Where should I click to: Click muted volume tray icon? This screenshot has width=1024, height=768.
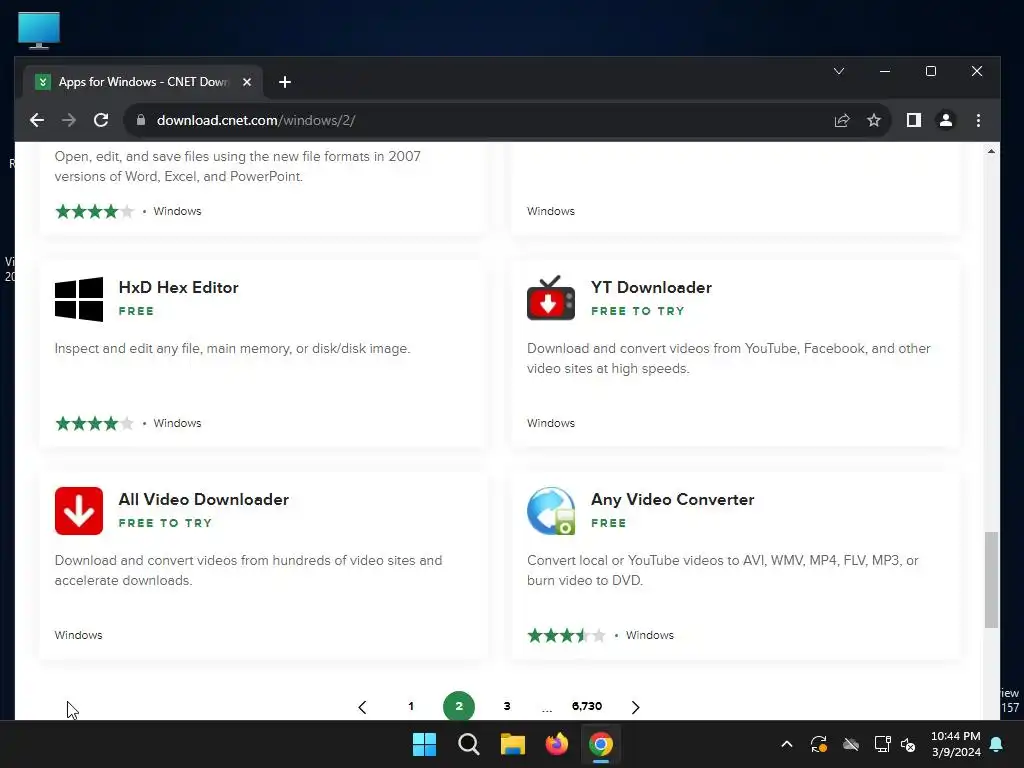(908, 744)
